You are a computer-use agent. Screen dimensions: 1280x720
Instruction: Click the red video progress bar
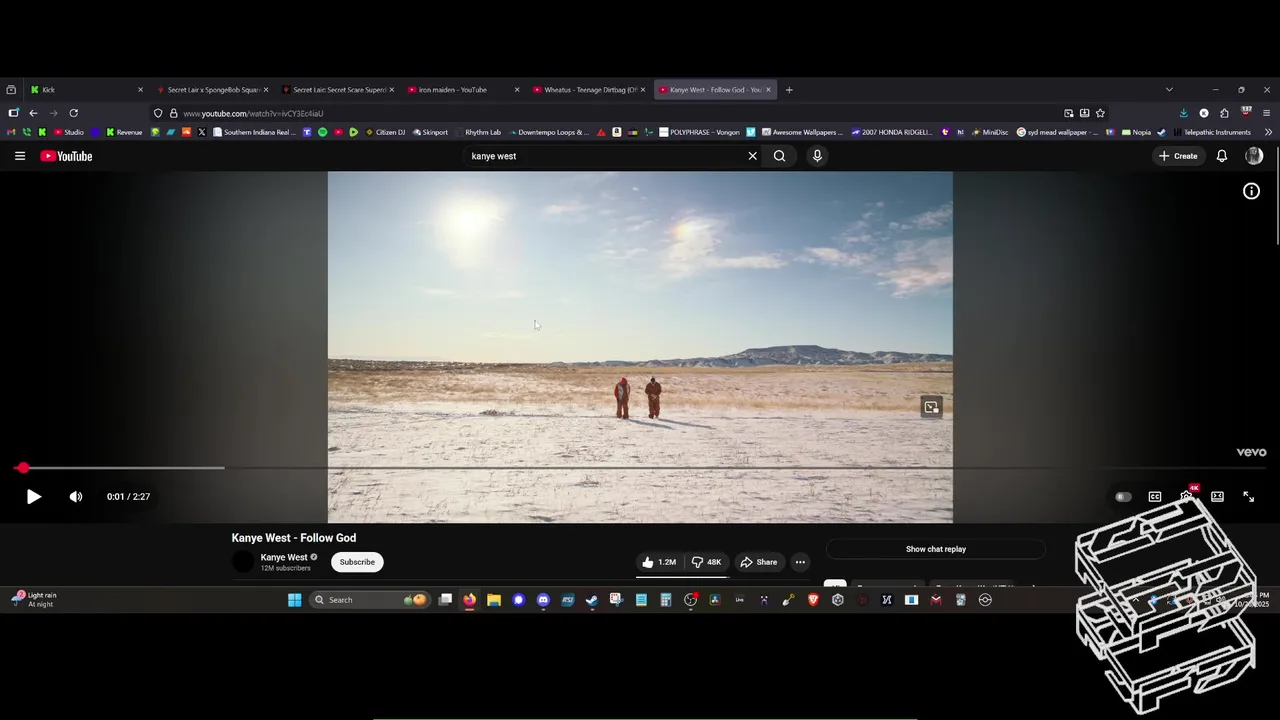tap(640, 468)
